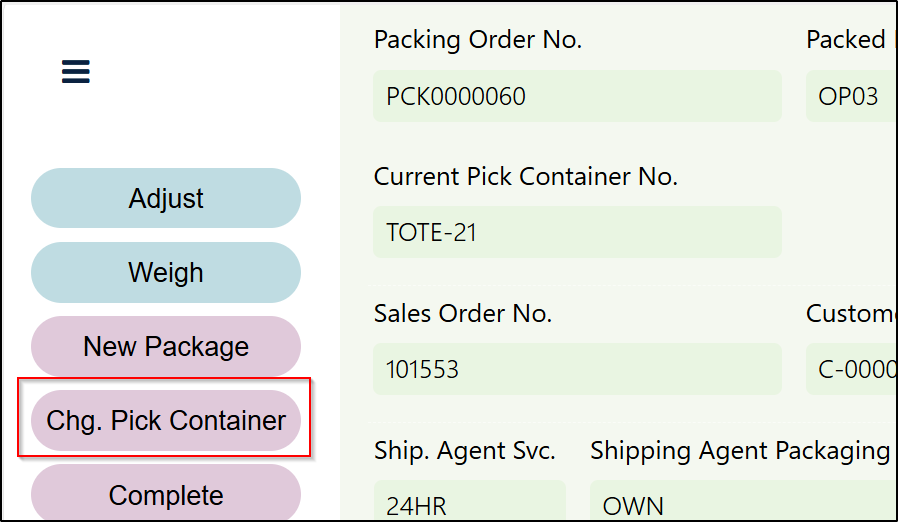The height and width of the screenshot is (522, 898).
Task: Click the Customer label text
Action: pyautogui.click(x=849, y=313)
